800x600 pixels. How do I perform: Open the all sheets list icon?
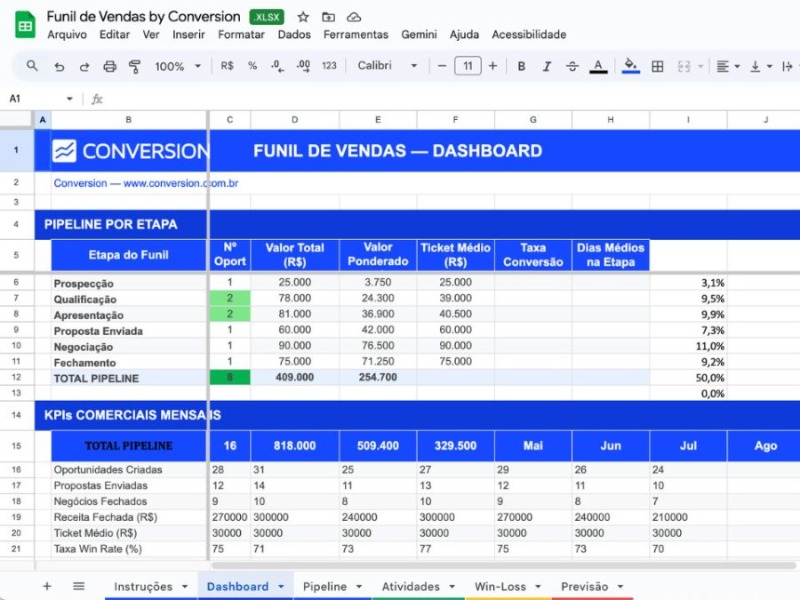(x=79, y=586)
